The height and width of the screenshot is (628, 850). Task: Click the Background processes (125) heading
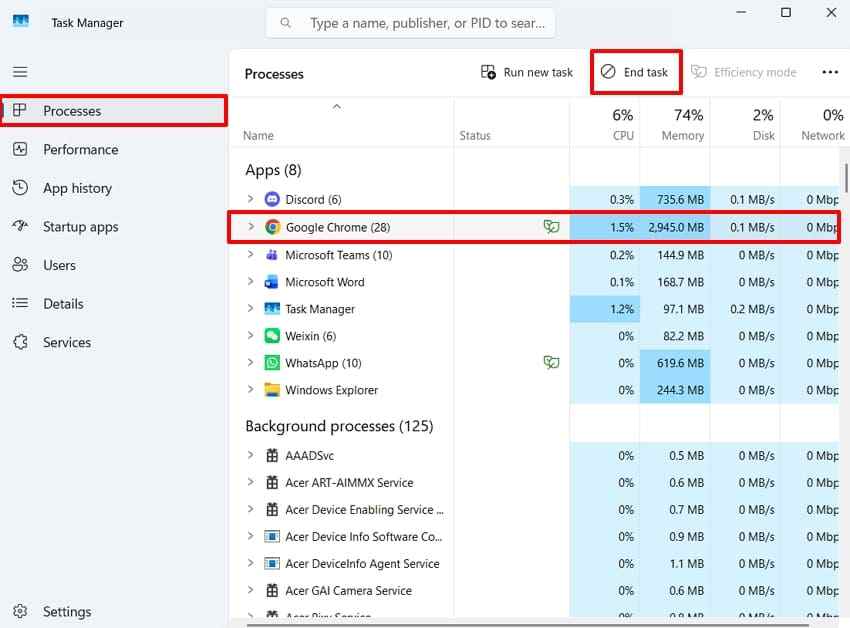click(339, 426)
